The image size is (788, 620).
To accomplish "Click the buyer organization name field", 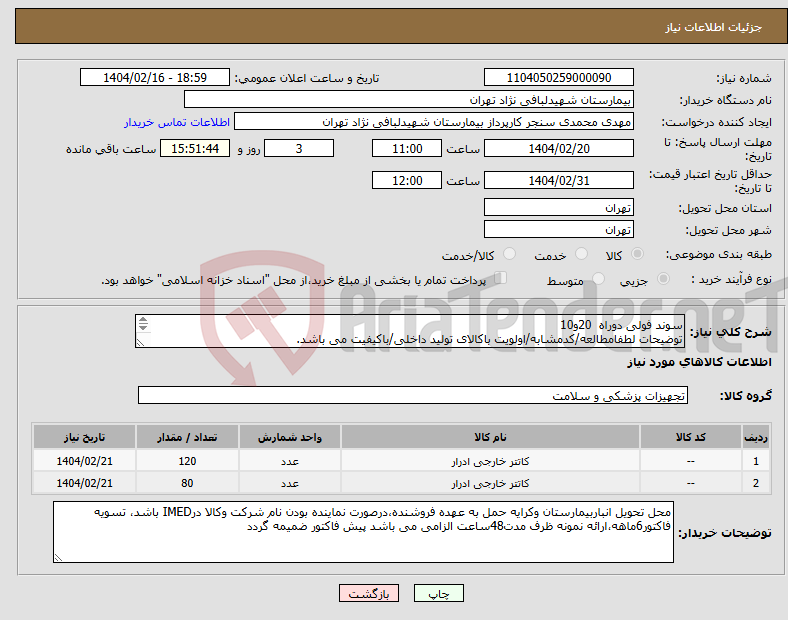I will pos(409,99).
